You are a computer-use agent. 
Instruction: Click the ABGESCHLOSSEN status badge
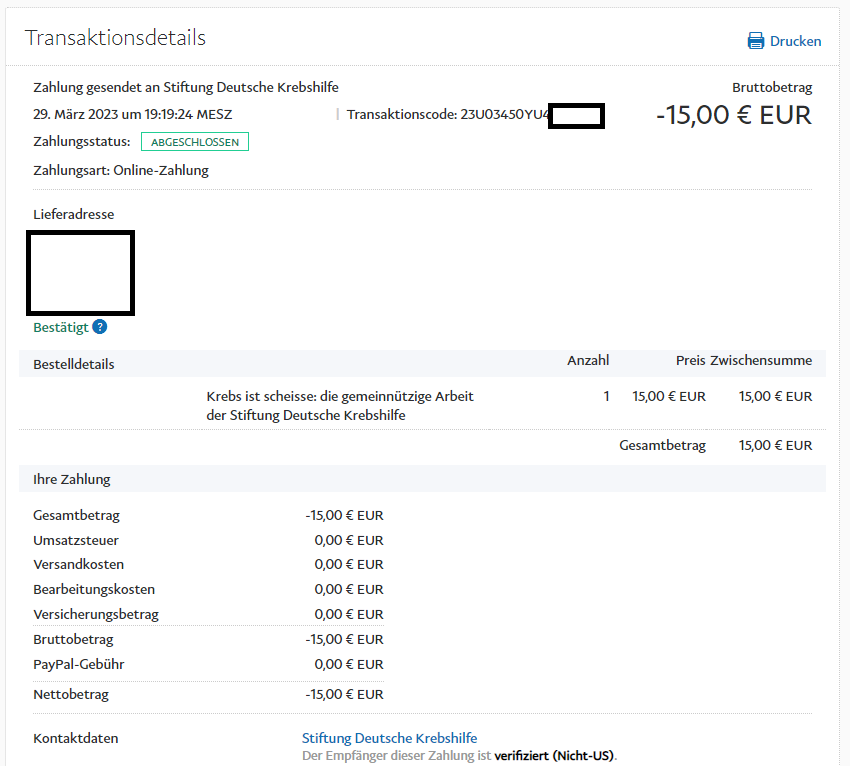tap(194, 142)
